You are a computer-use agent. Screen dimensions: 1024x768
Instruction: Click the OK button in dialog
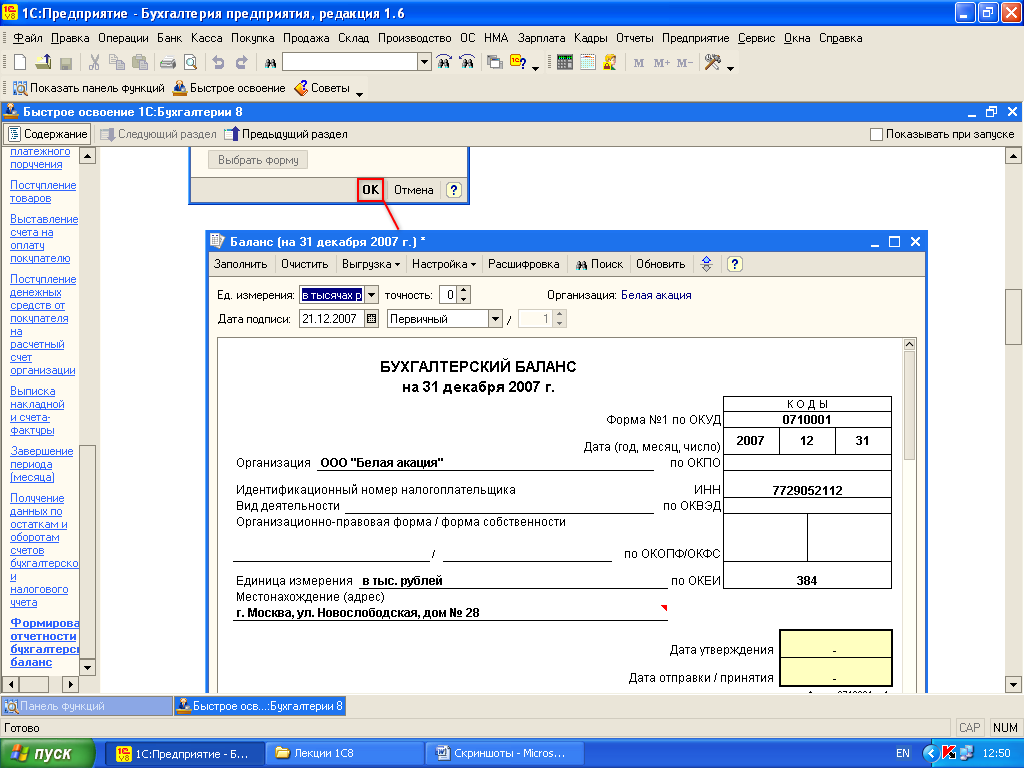pyautogui.click(x=370, y=190)
